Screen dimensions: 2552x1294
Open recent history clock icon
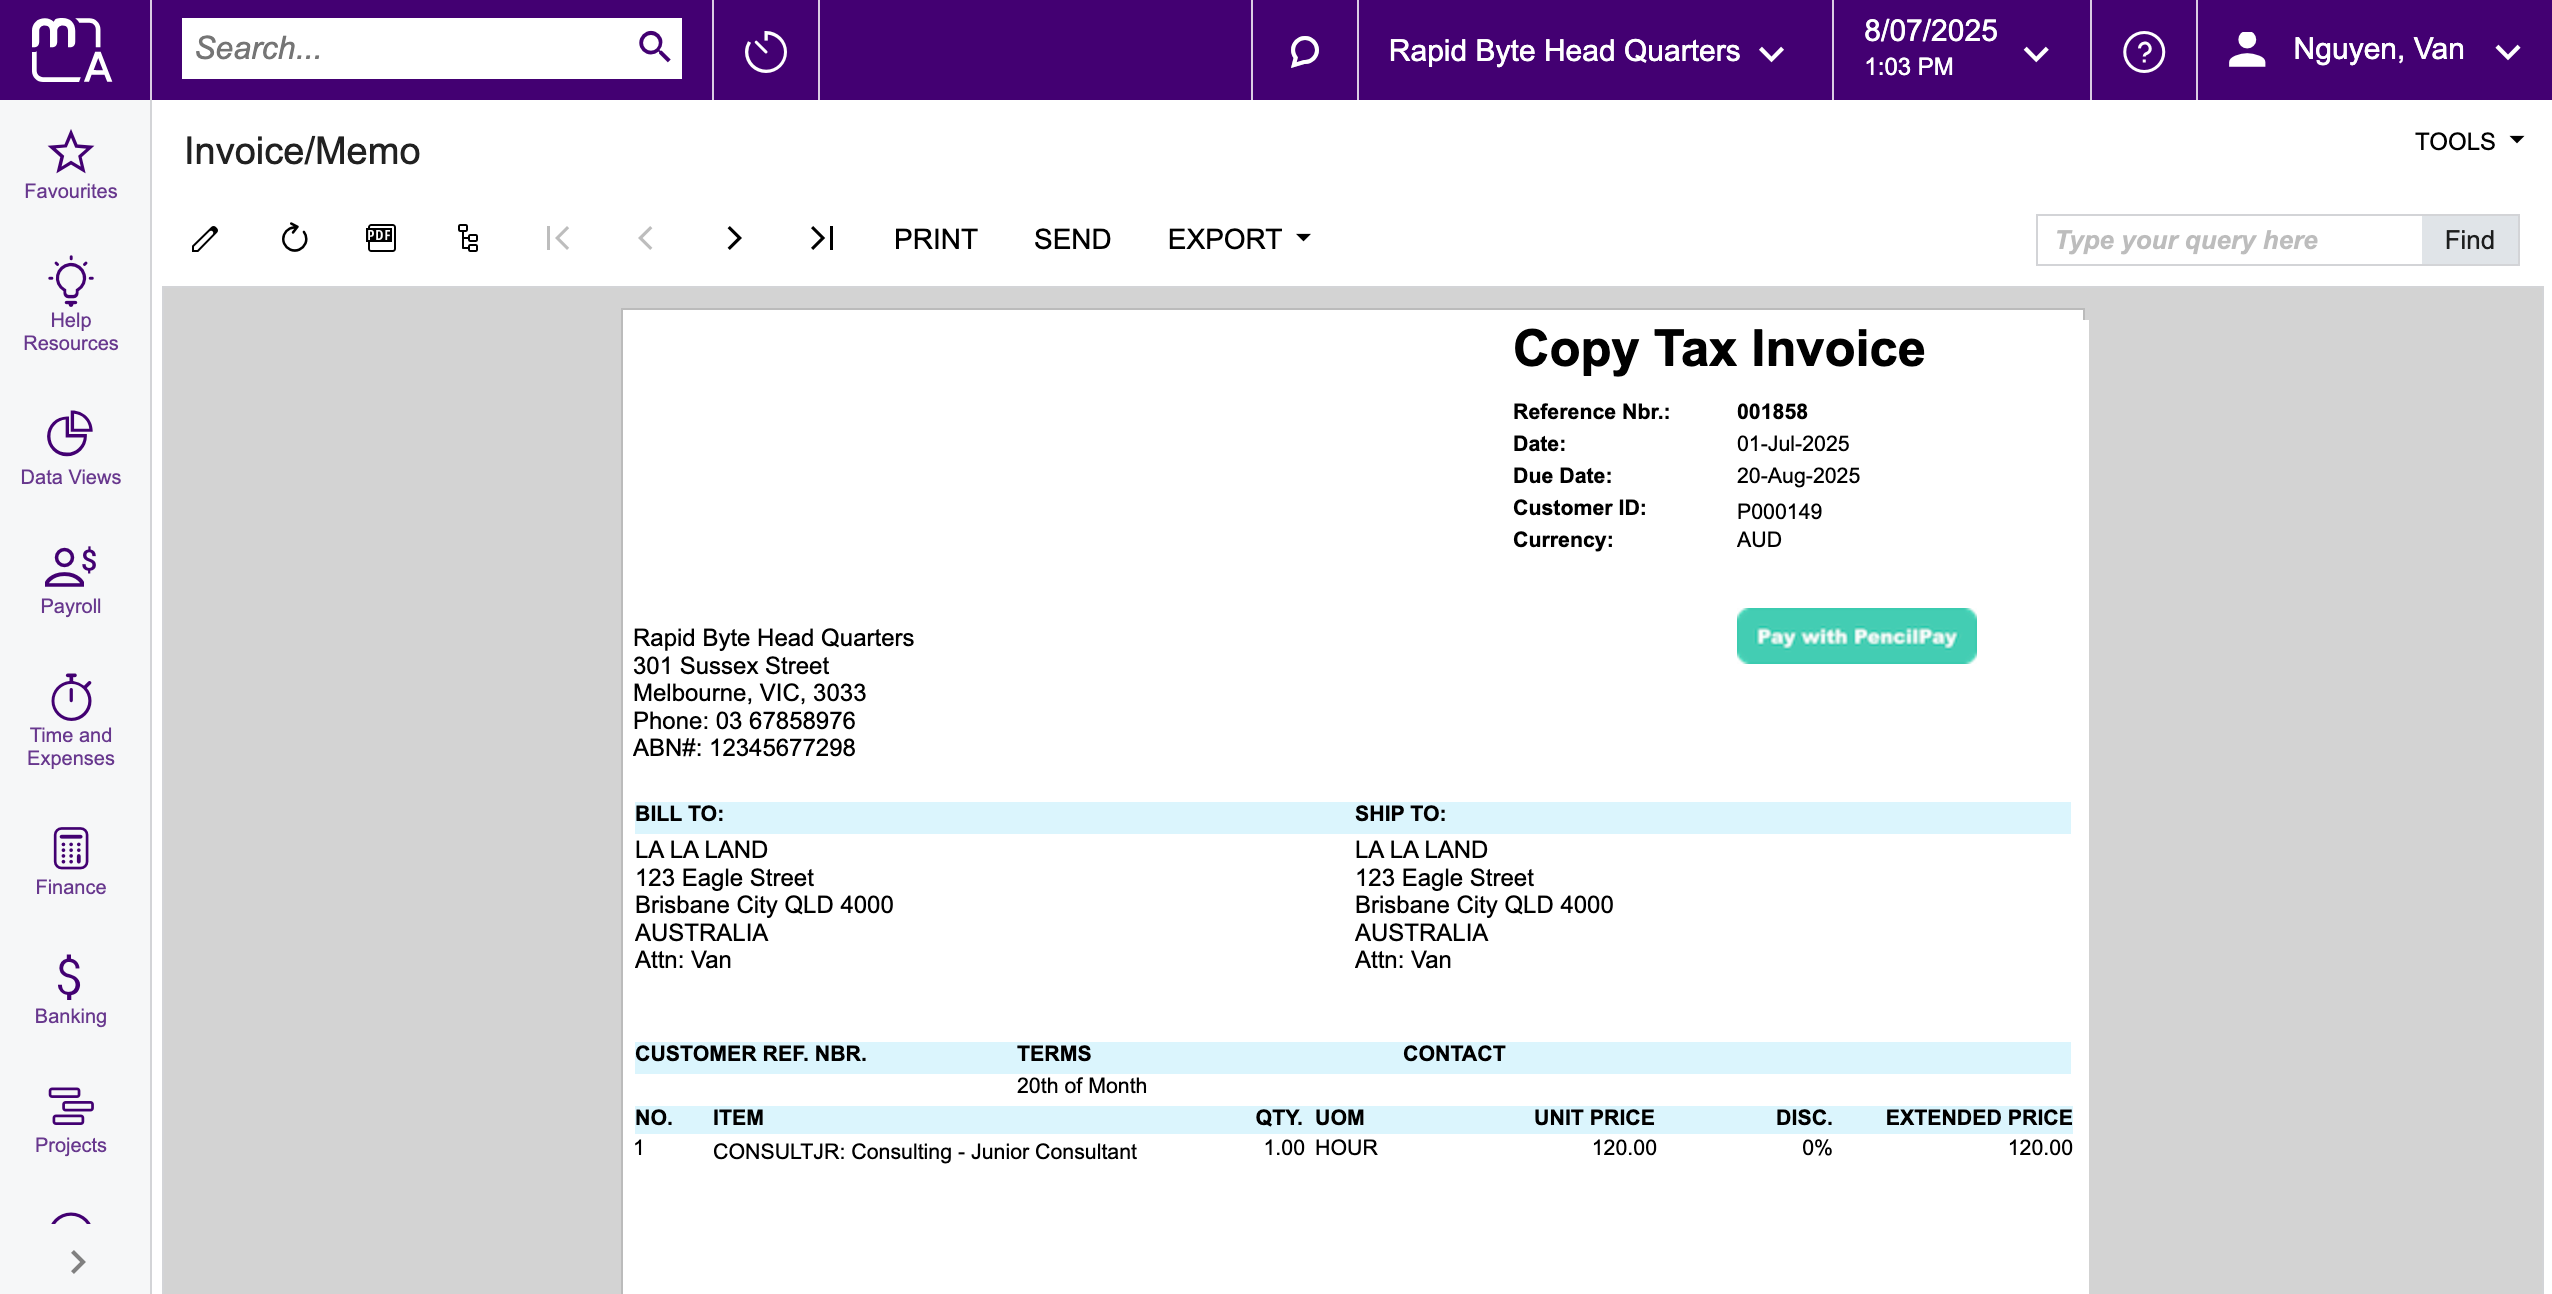tap(765, 50)
